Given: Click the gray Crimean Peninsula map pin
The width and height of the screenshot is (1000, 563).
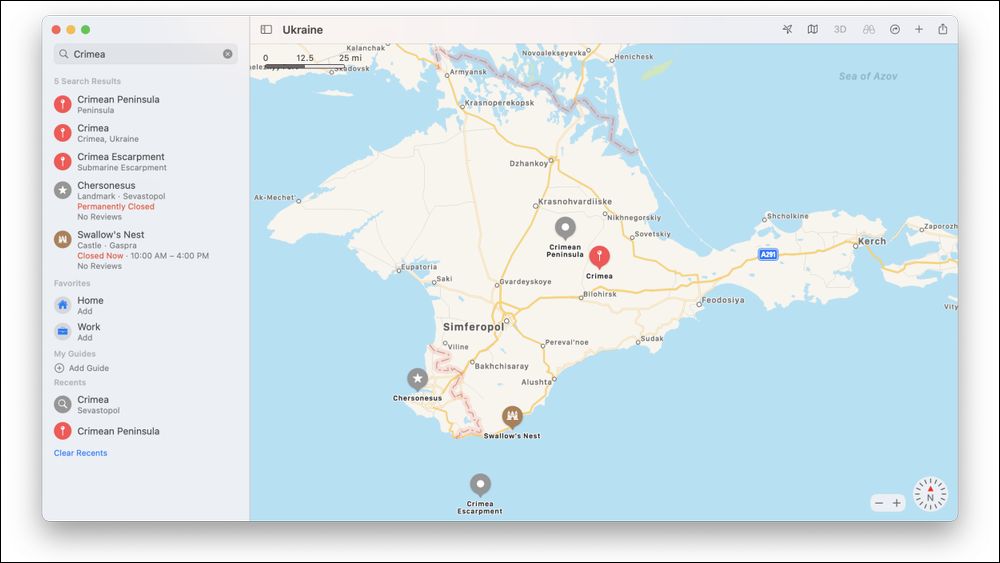Looking at the screenshot, I should (x=565, y=228).
